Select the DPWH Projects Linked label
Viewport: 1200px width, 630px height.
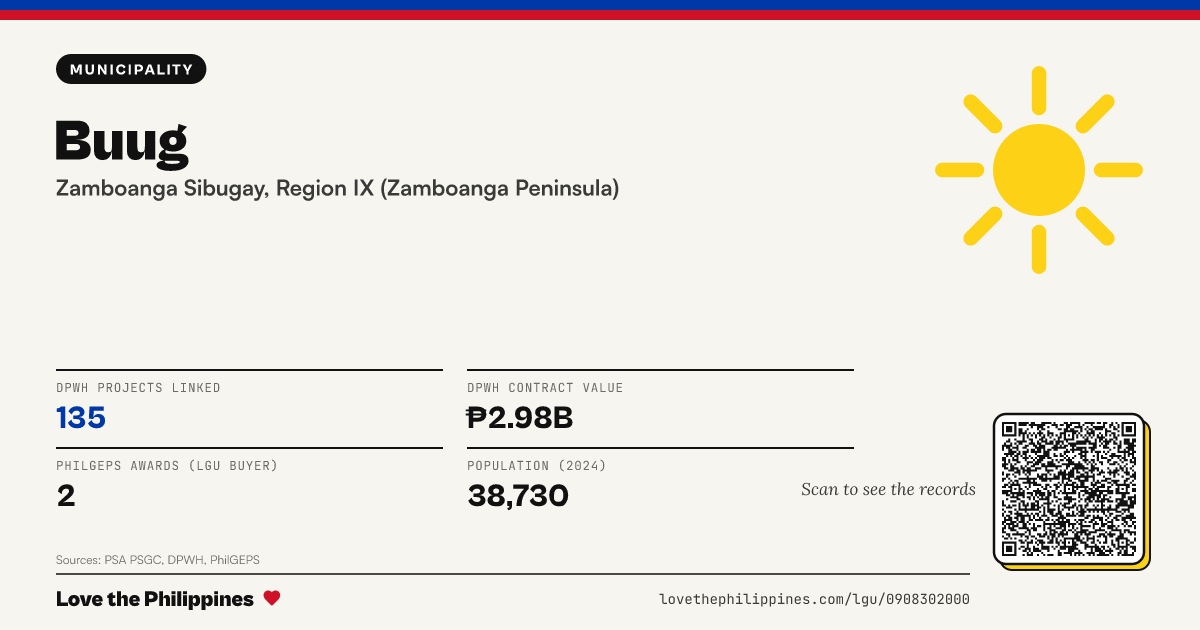[x=138, y=388]
